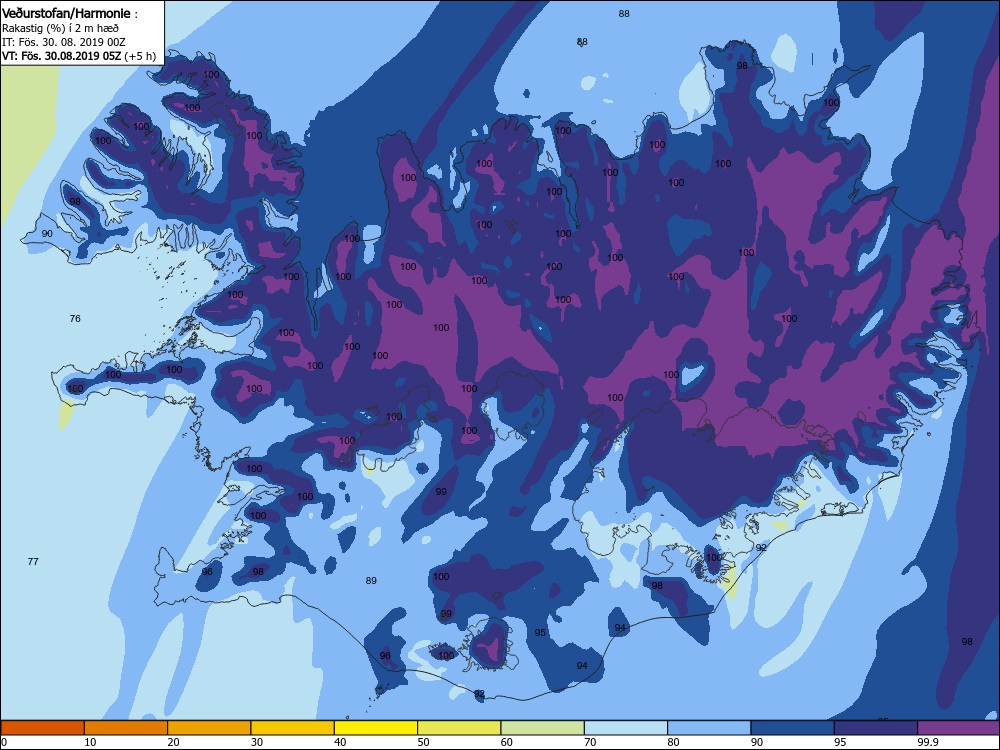Click the light blue 70–80 legend swatch

pyautogui.click(x=626, y=728)
